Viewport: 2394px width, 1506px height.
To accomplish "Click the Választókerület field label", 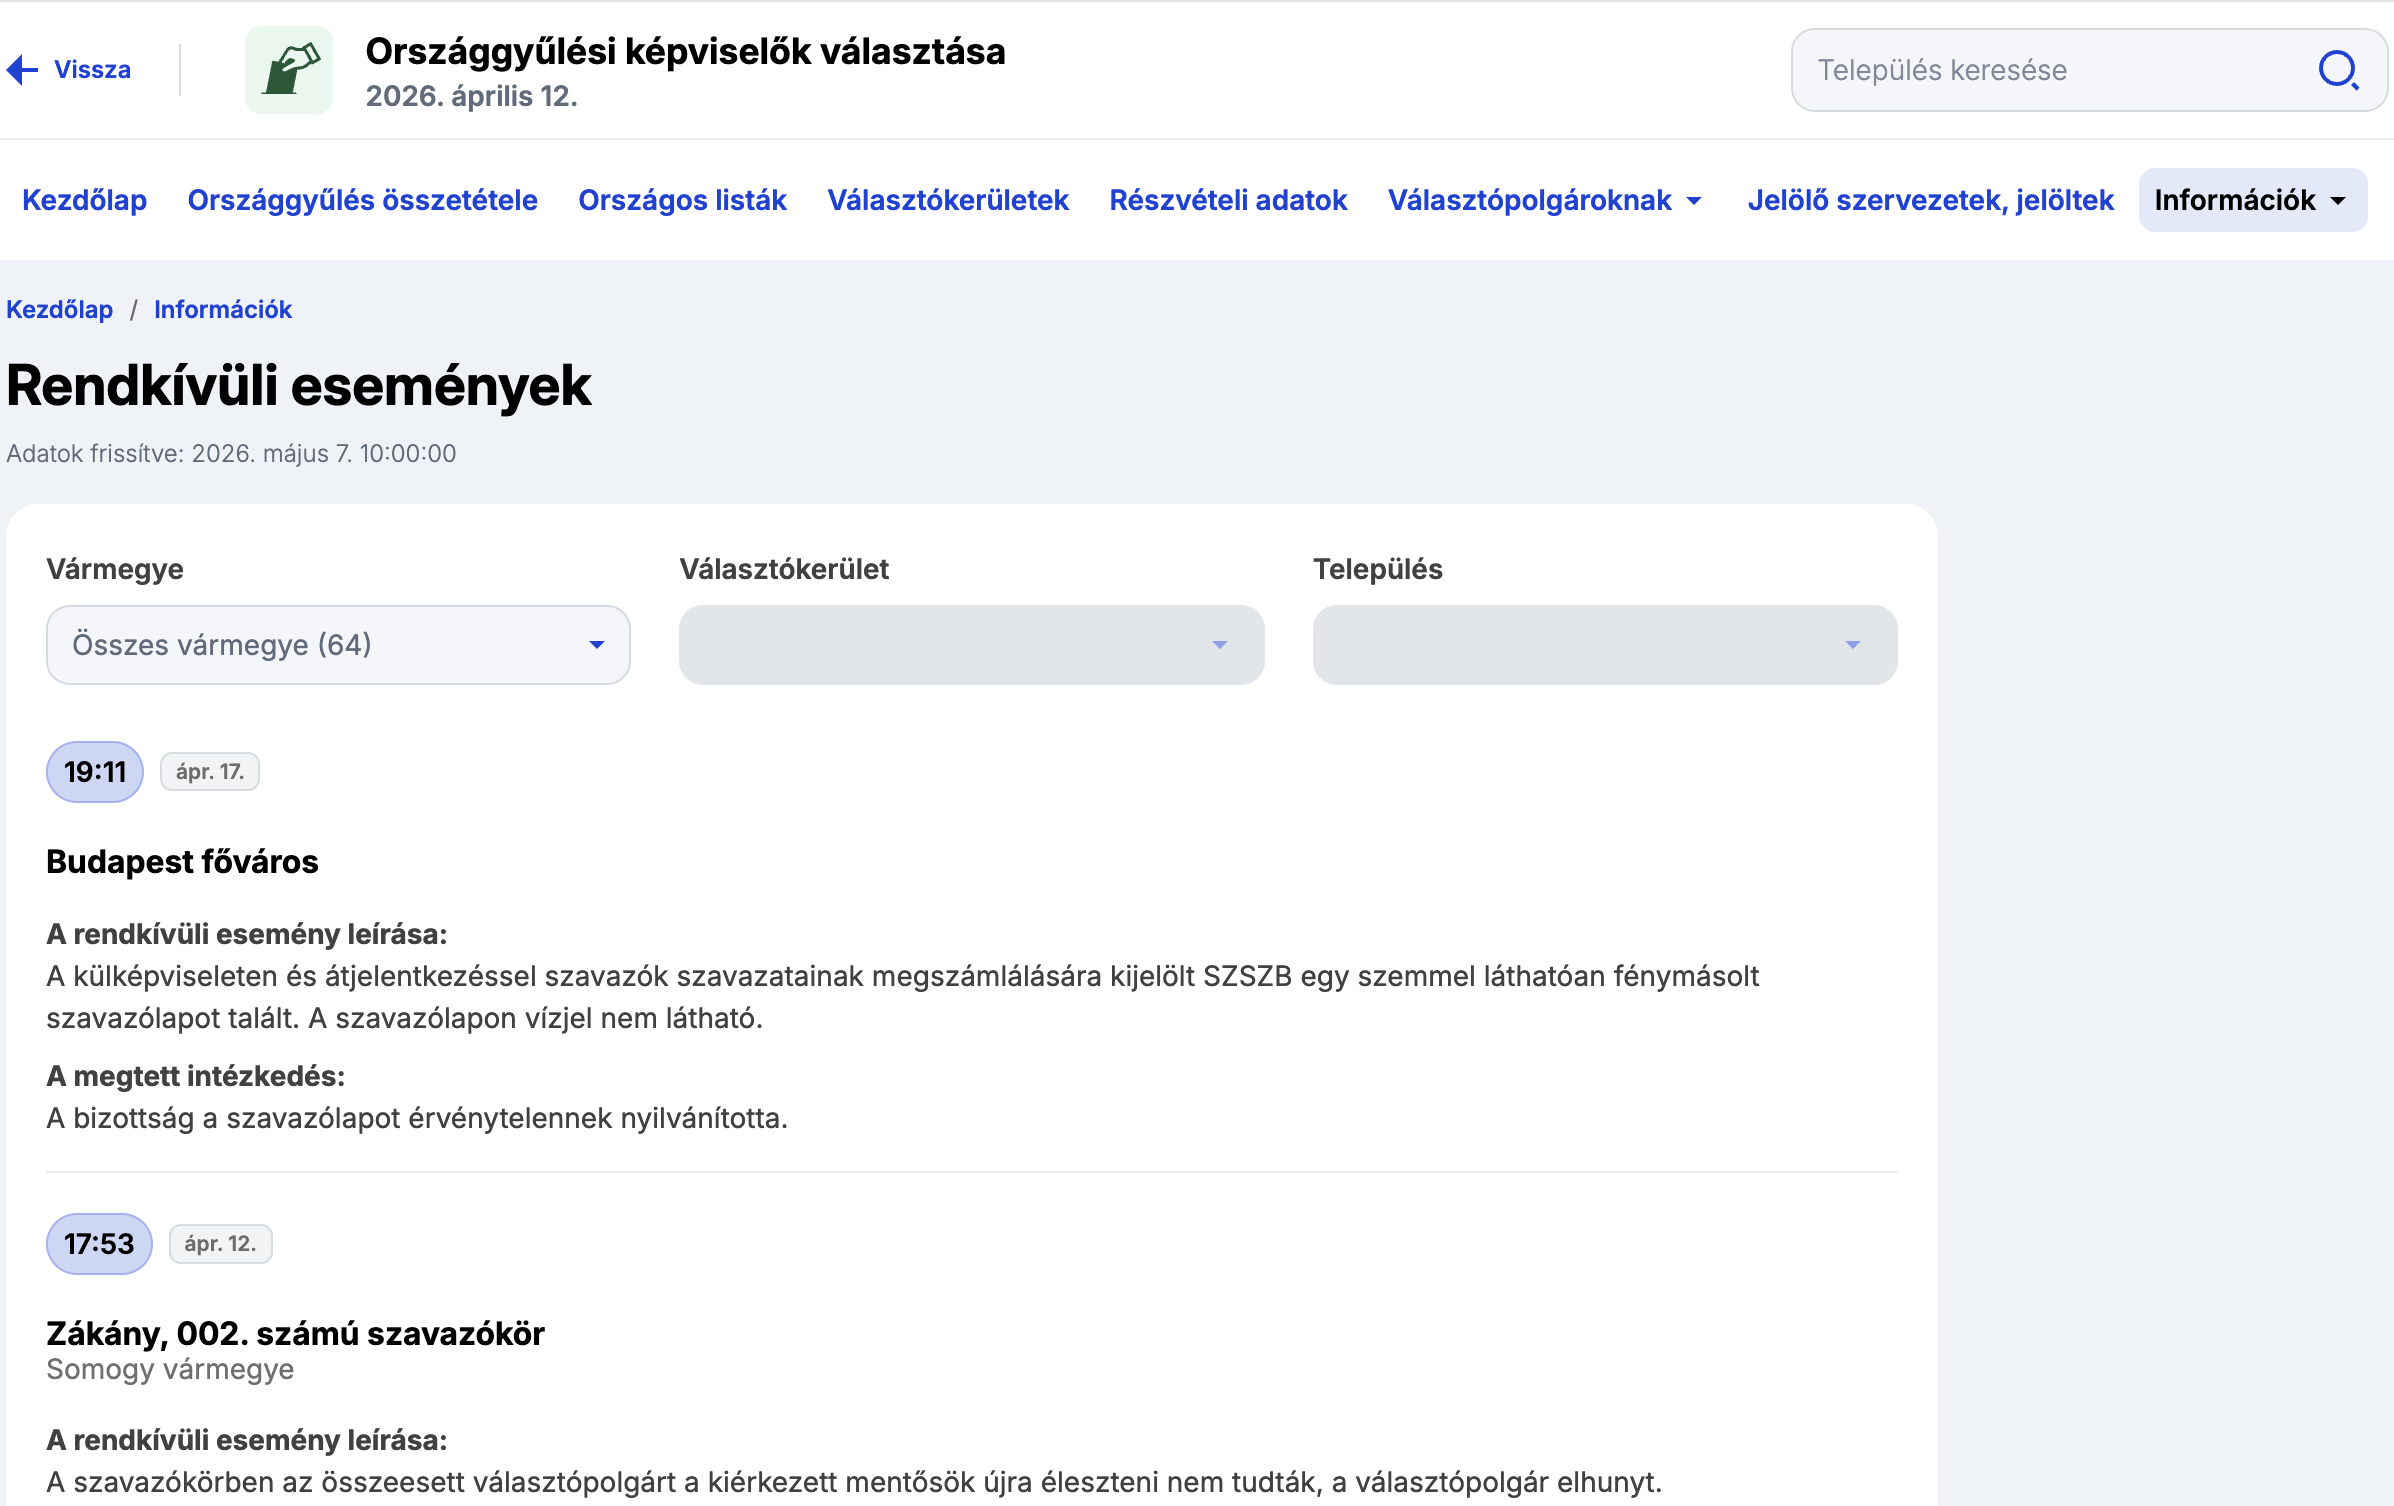I will click(784, 569).
